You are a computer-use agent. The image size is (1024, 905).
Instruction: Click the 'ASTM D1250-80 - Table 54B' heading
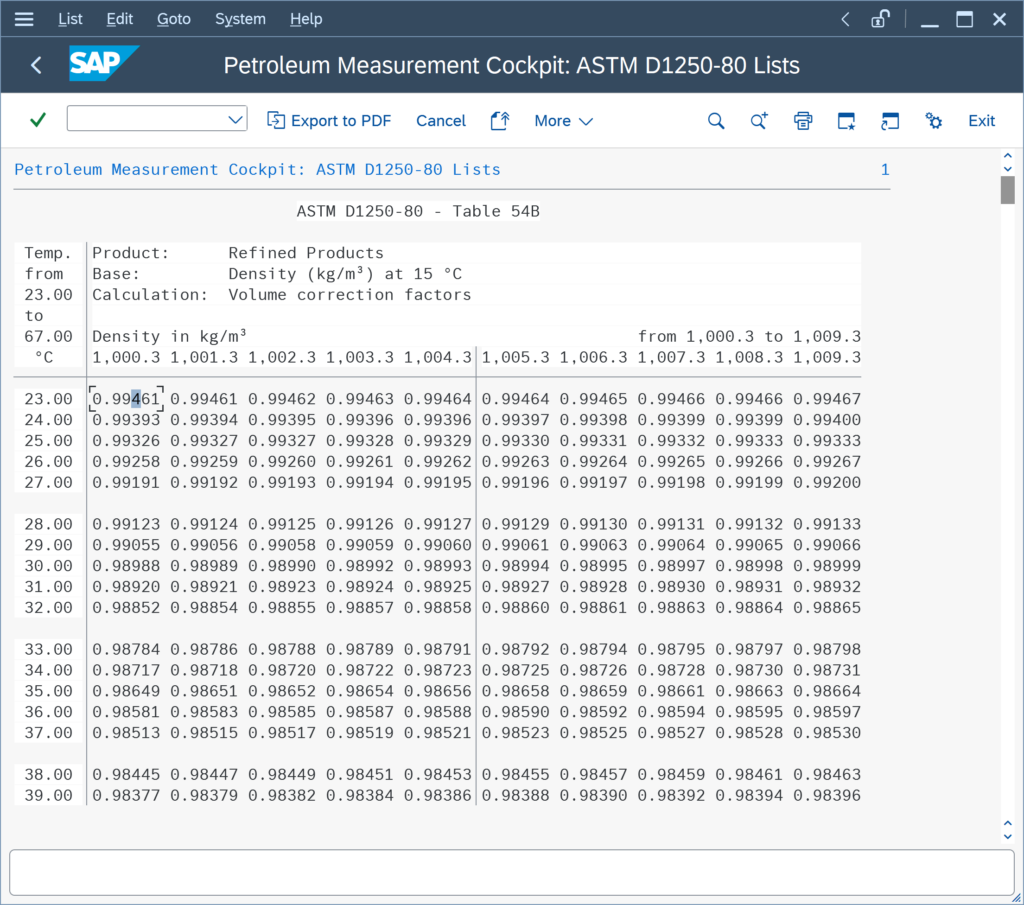(418, 211)
